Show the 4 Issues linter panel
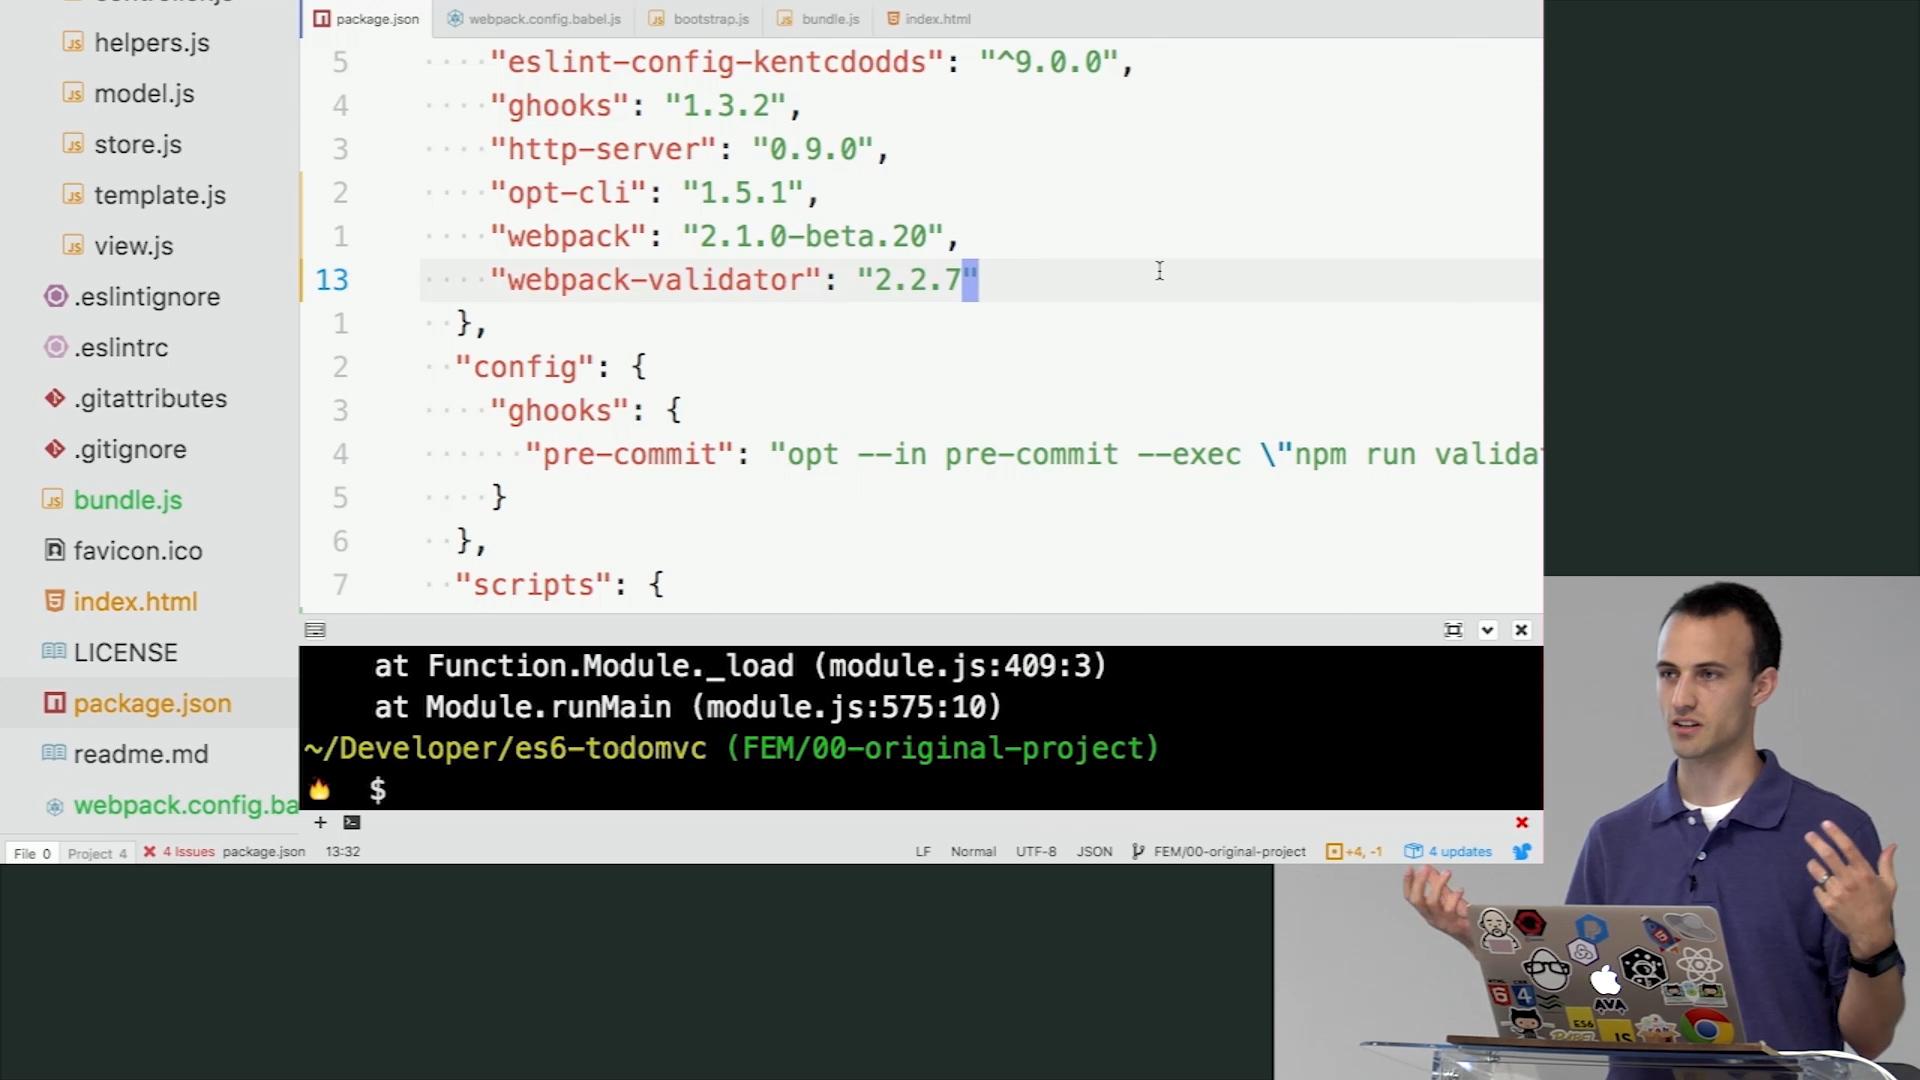Viewport: 1920px width, 1080px height. pyautogui.click(x=180, y=852)
